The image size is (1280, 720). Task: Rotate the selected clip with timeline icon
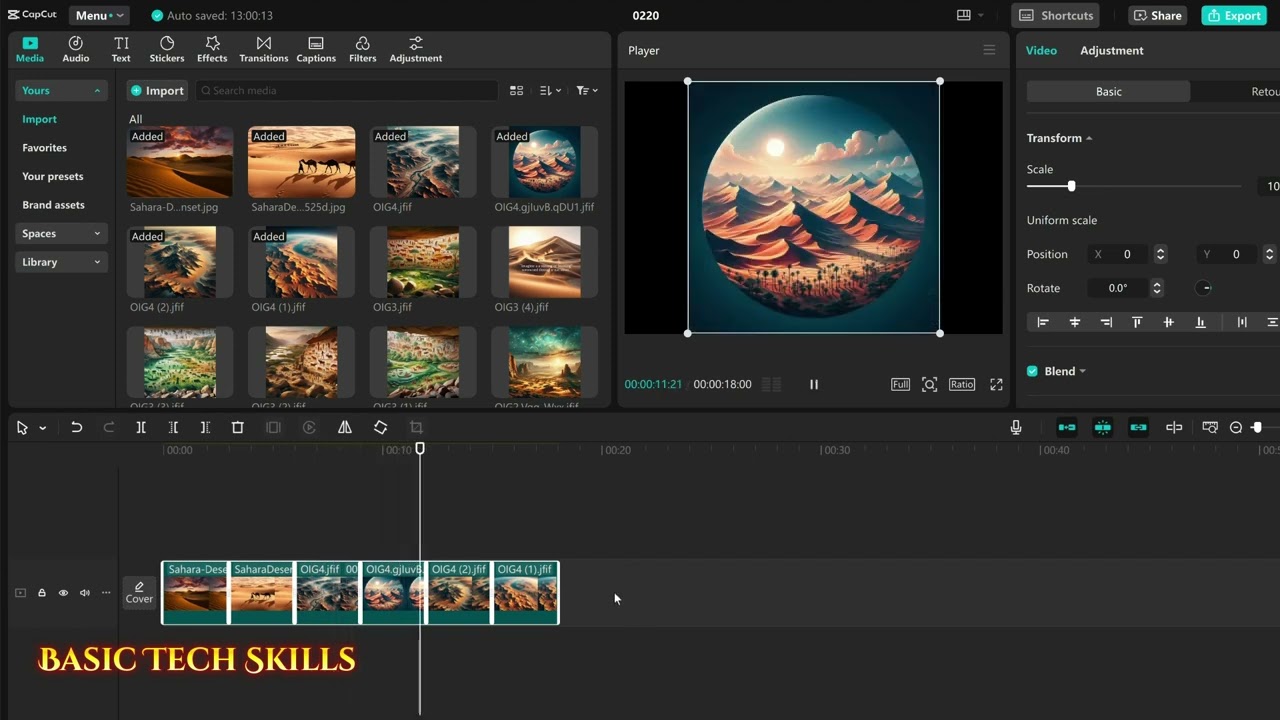381,427
